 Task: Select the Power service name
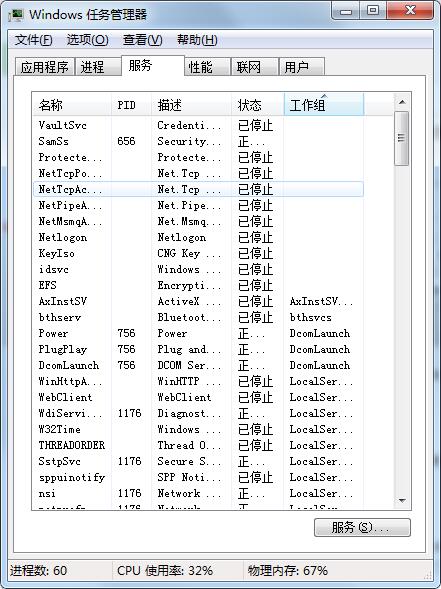[x=53, y=333]
